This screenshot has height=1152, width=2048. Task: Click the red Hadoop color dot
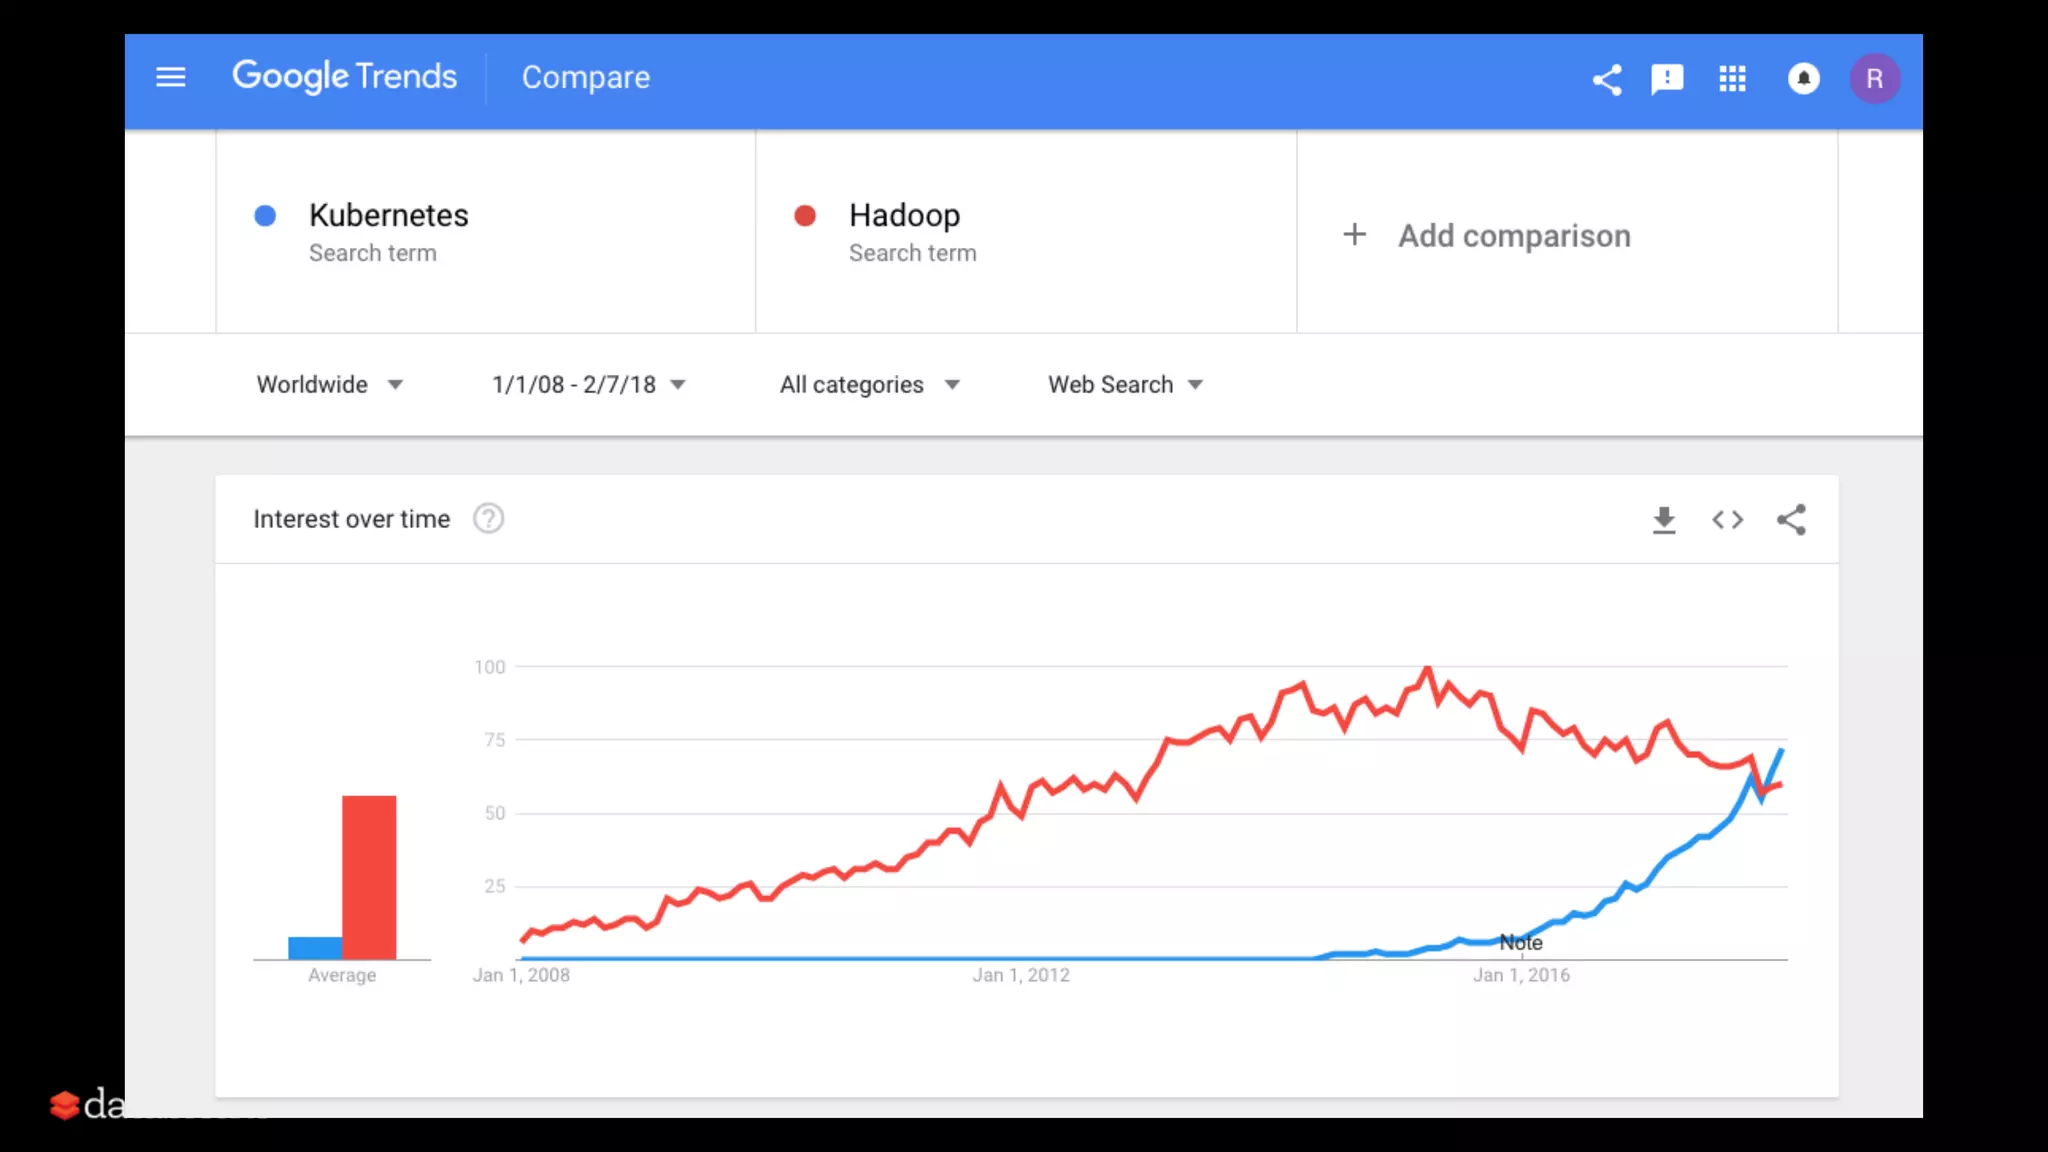[x=805, y=216]
